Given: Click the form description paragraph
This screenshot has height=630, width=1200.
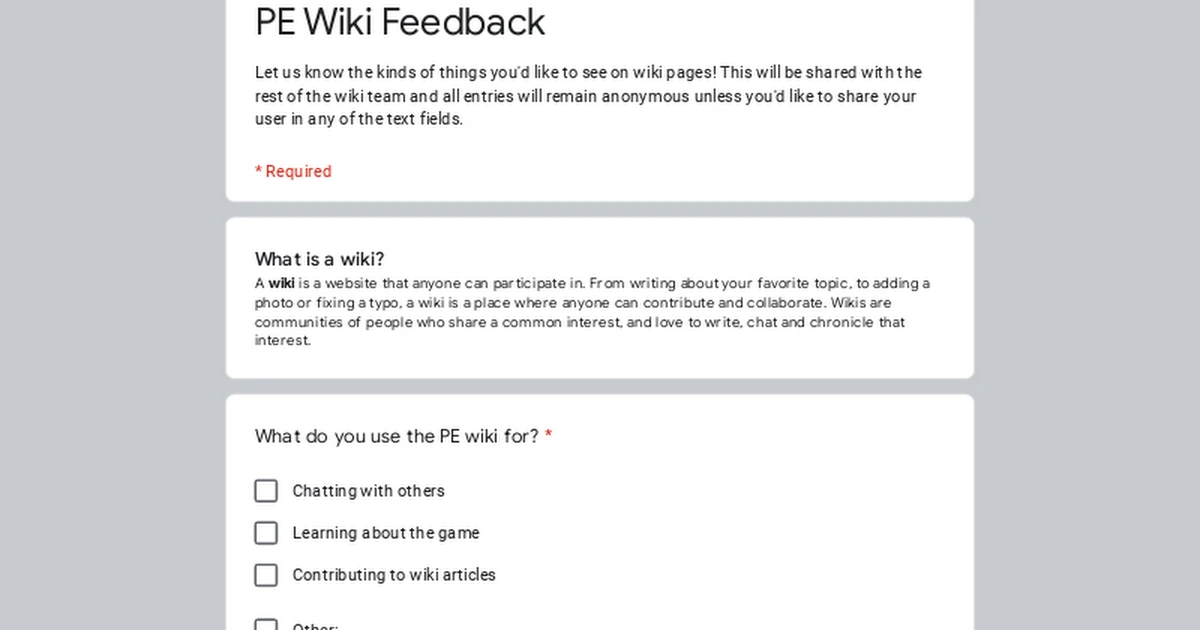Looking at the screenshot, I should [x=588, y=96].
